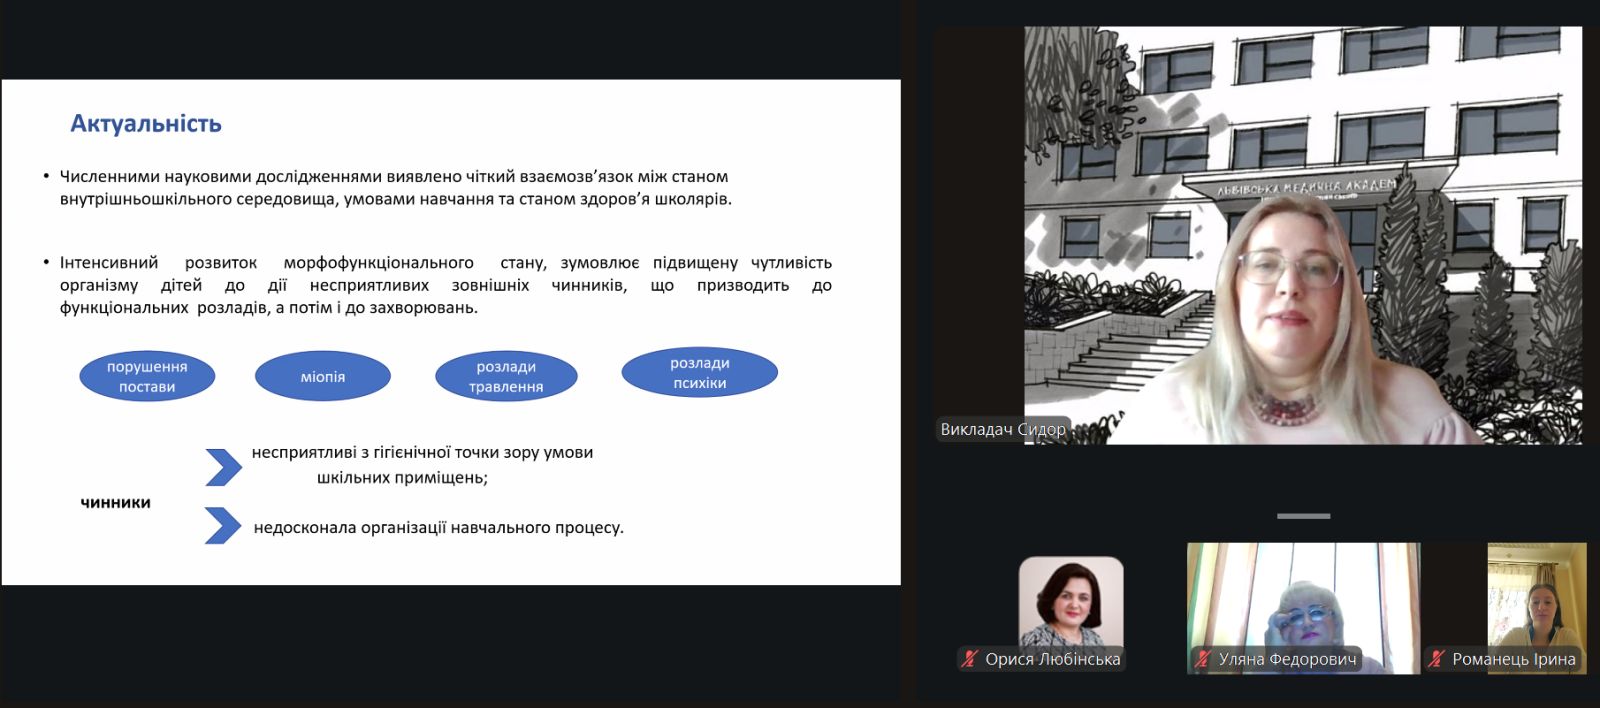Click the upper blue chevron arrow on slide
This screenshot has height=708, width=1600.
tap(222, 467)
